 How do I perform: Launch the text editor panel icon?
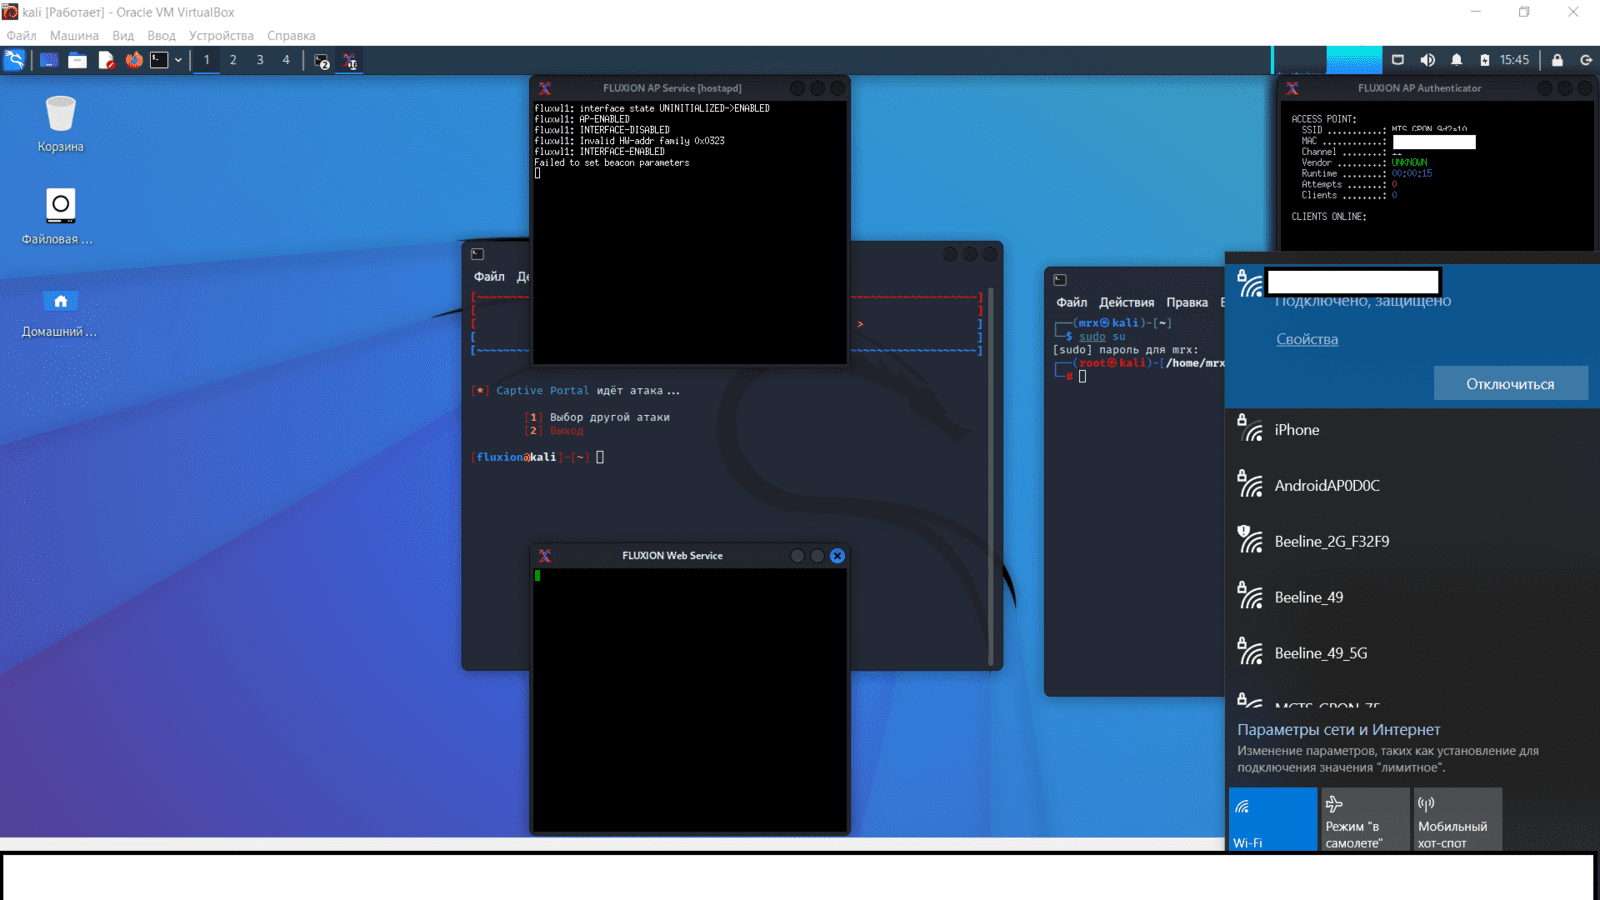click(105, 60)
